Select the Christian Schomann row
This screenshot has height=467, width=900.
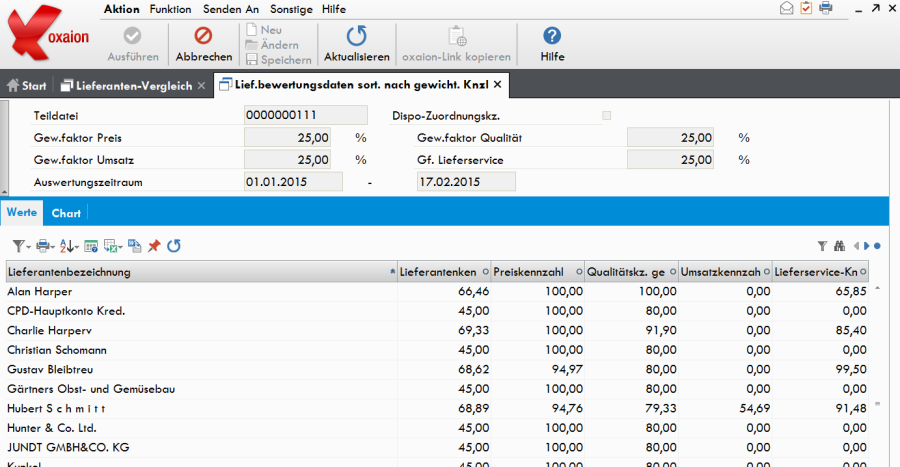click(437, 350)
